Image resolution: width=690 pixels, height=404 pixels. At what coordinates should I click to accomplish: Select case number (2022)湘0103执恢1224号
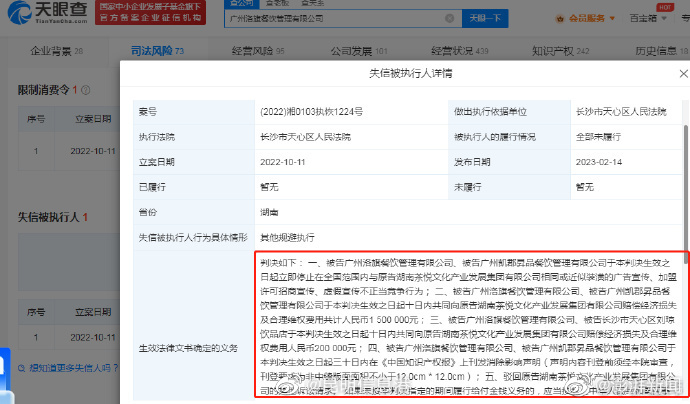[311, 112]
